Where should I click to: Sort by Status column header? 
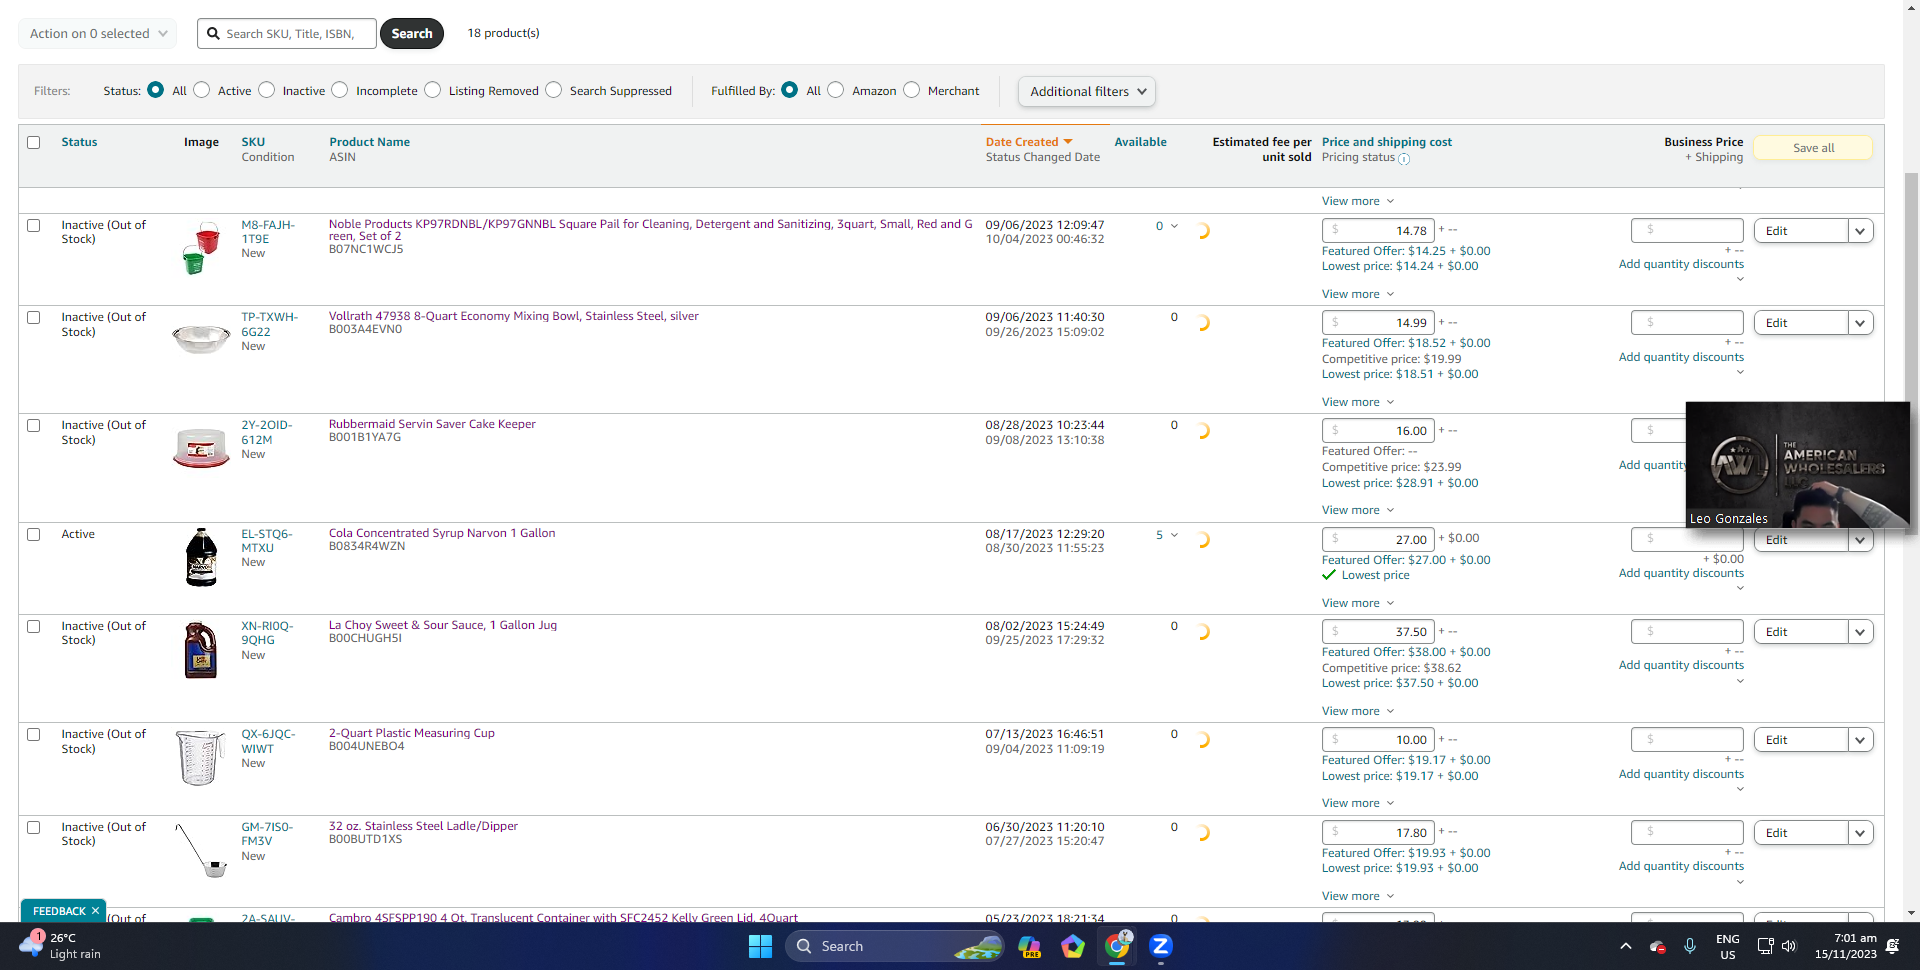coord(79,142)
